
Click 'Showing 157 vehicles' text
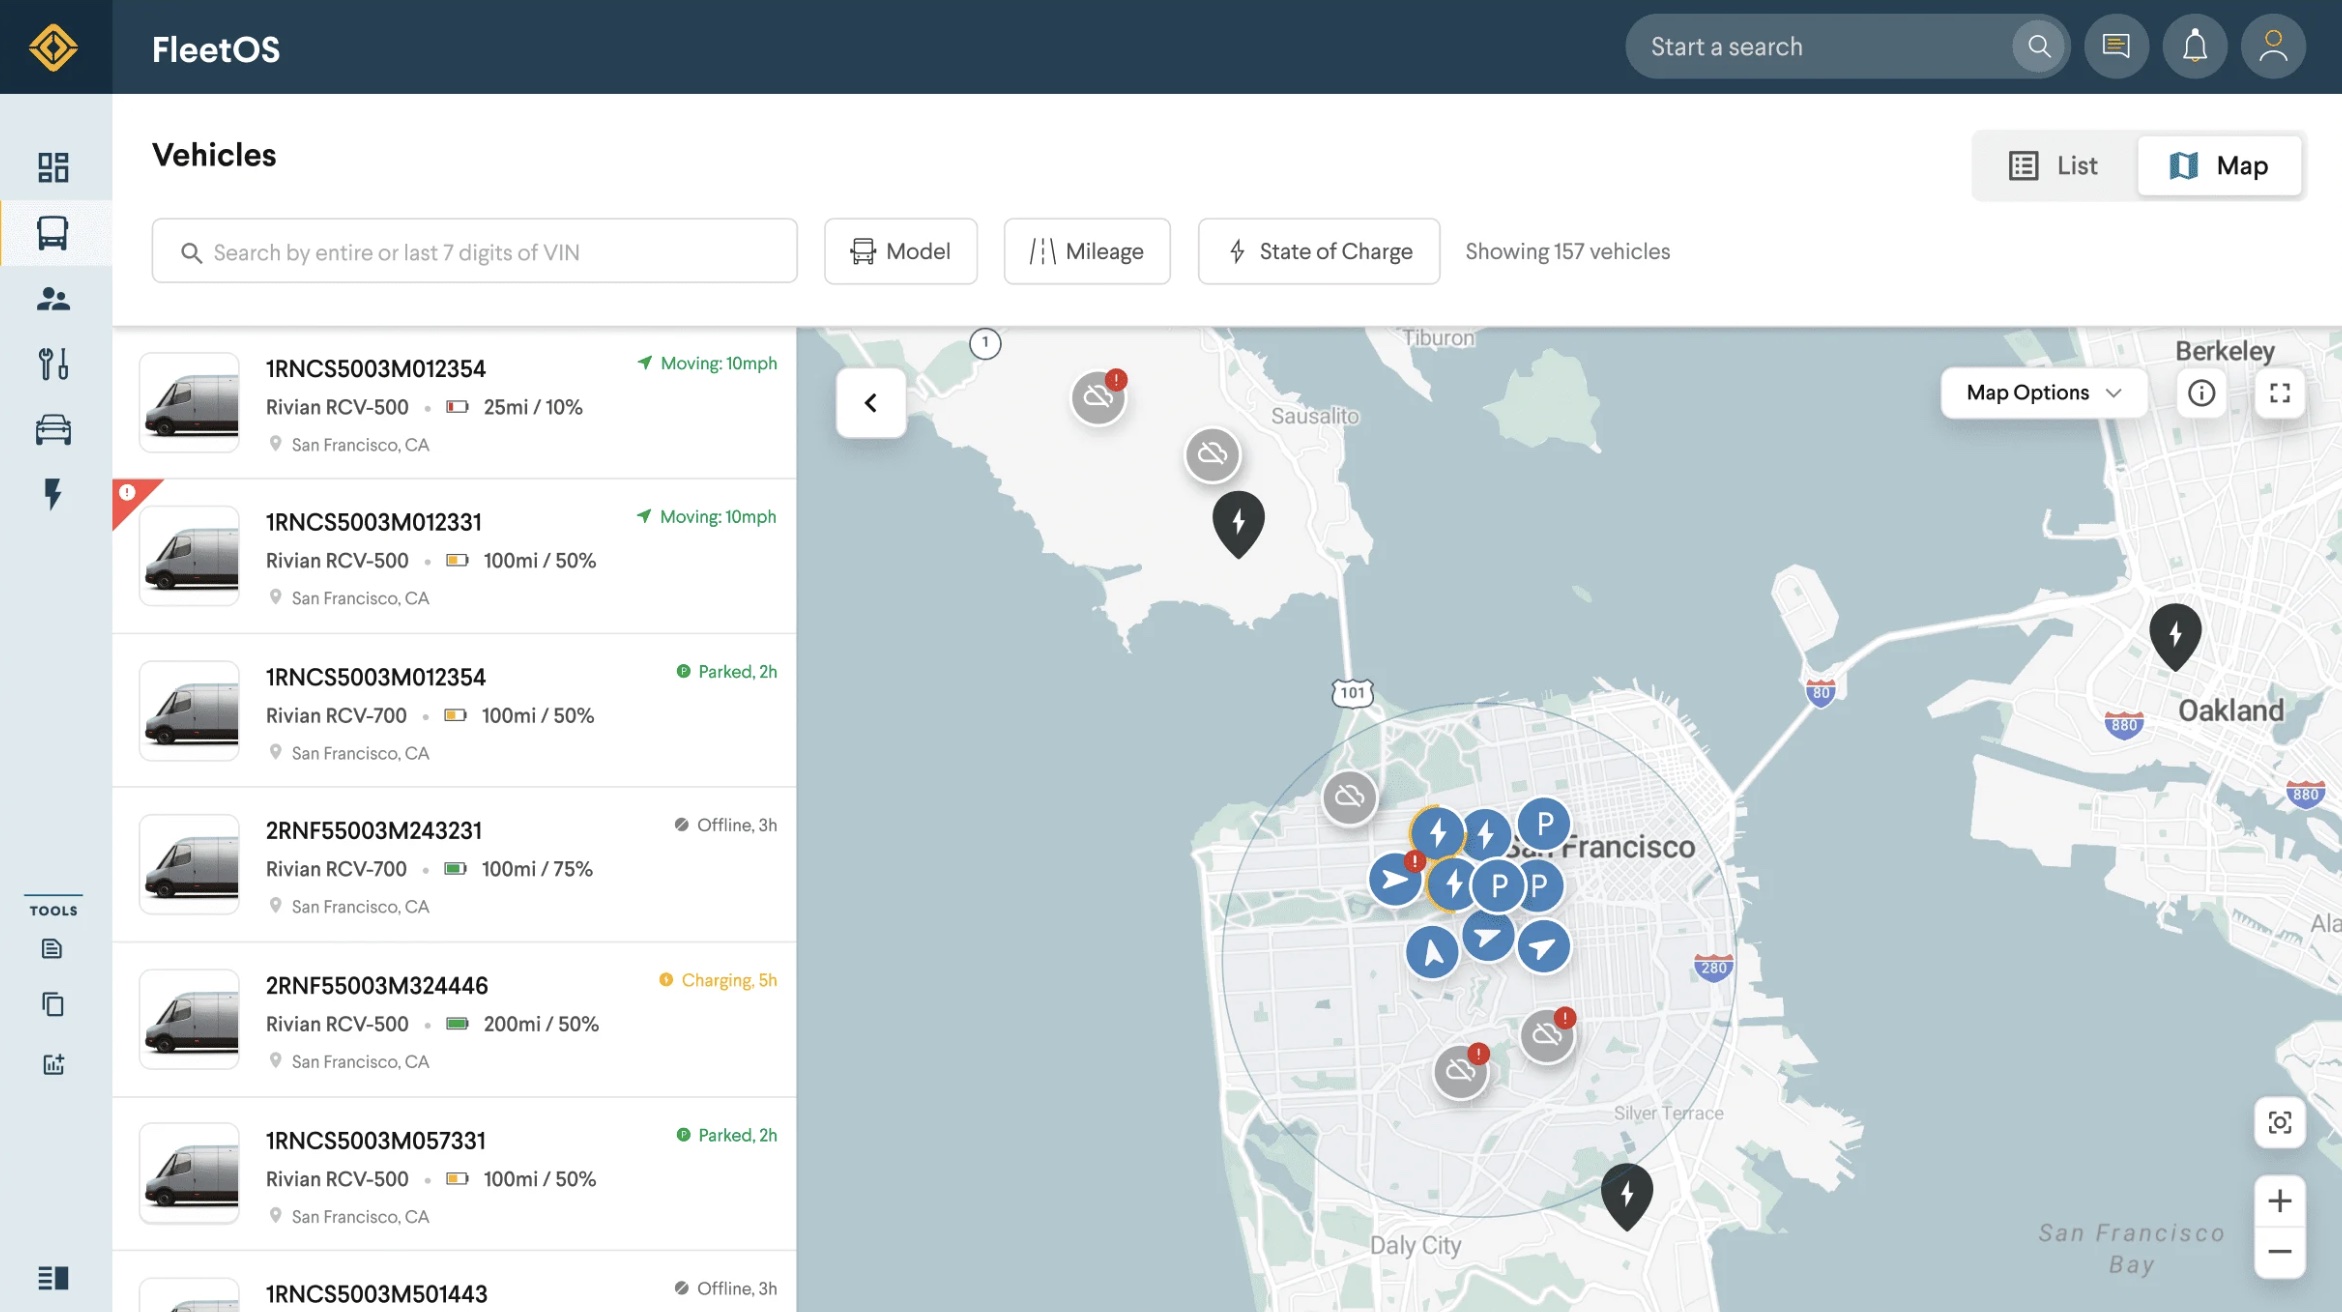[x=1567, y=251]
